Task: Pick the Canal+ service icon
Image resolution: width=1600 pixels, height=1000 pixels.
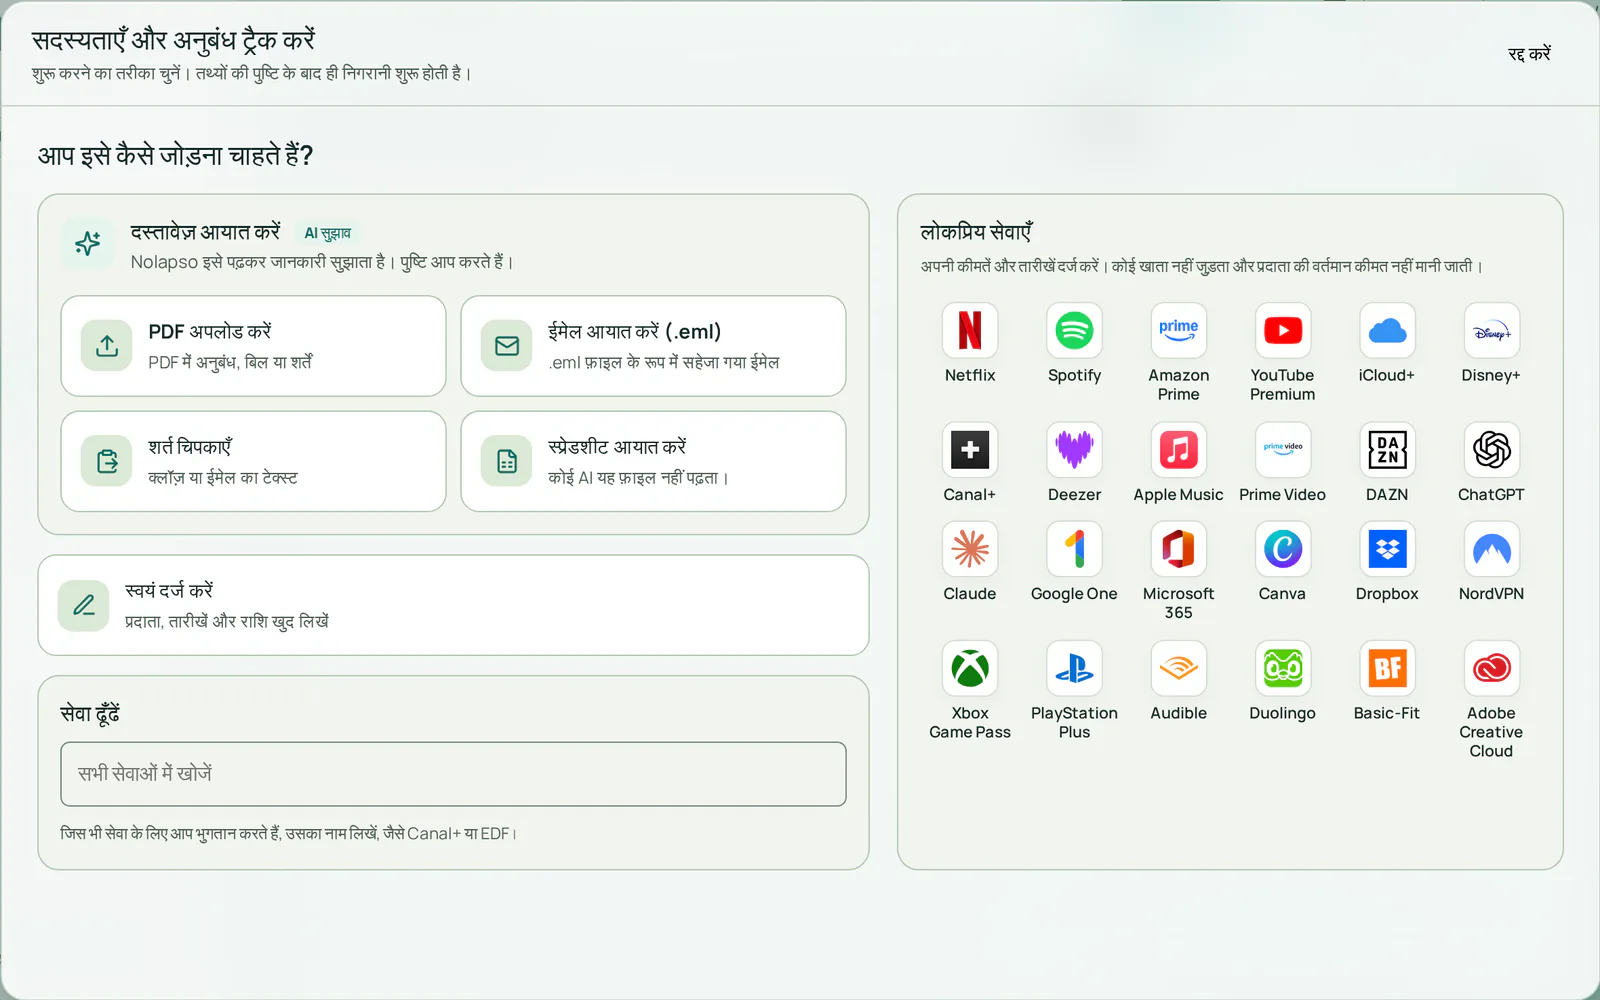Action: 970,449
